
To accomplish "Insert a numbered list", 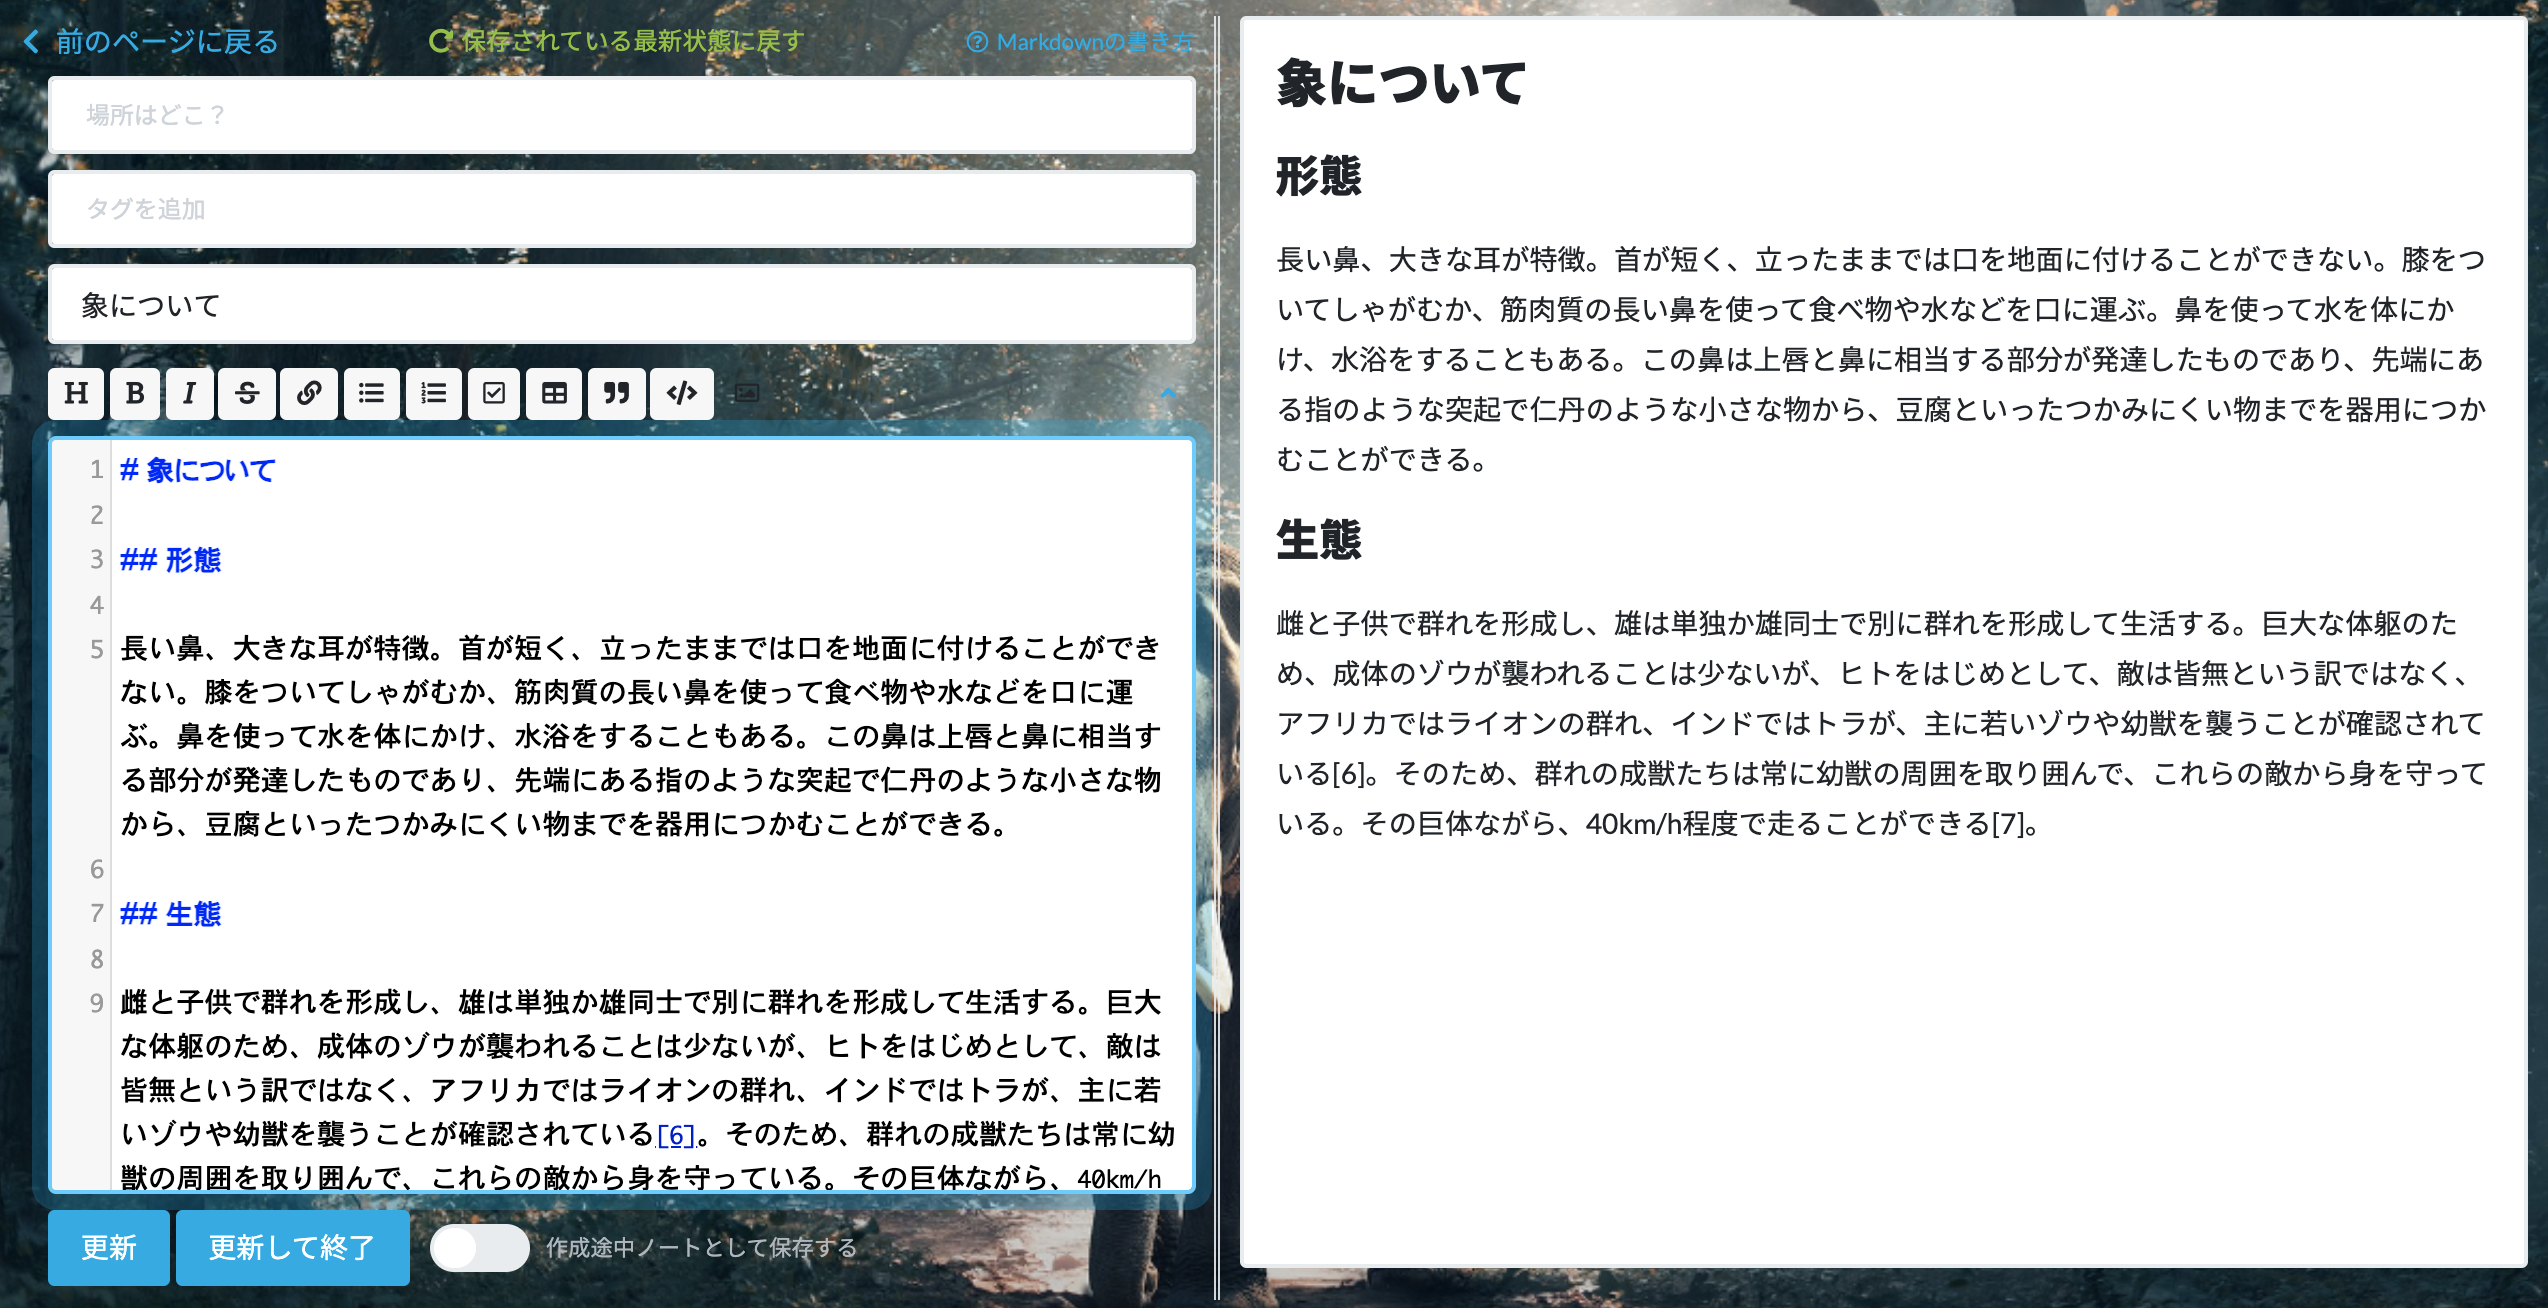I will tap(434, 393).
